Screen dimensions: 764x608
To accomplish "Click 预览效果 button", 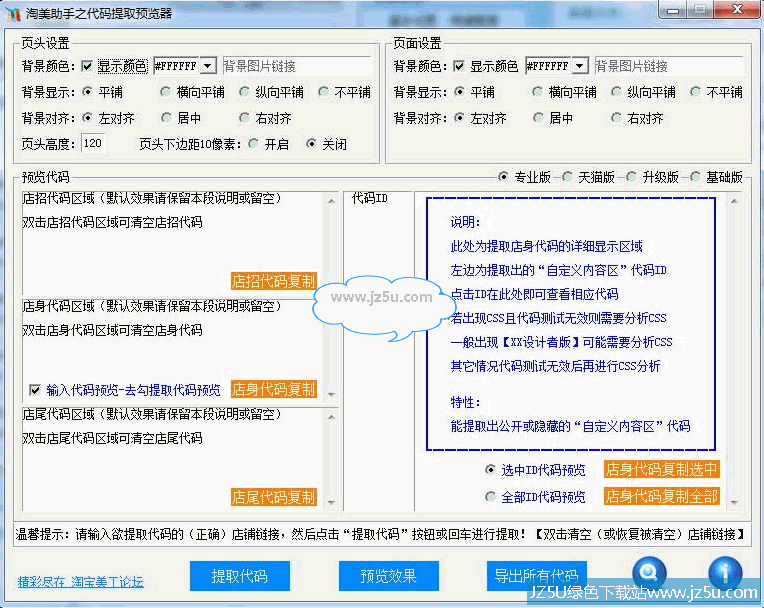I will point(389,576).
